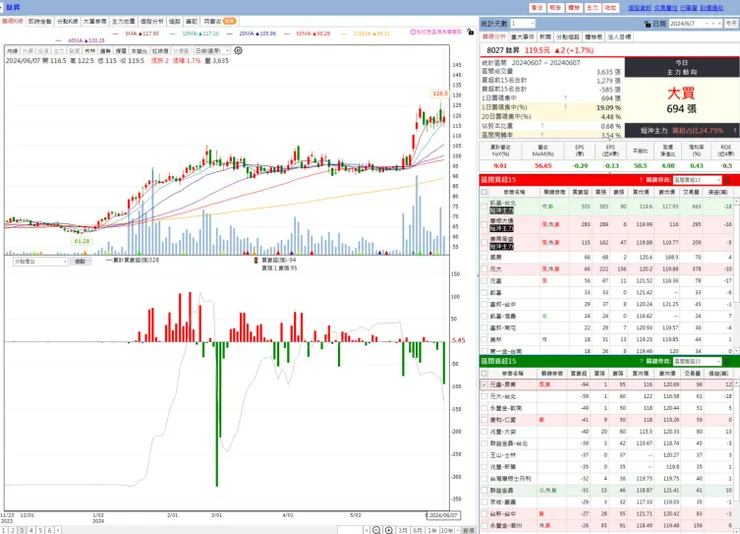Open help icon beside 1日籌碼集中 value 694

click(565, 98)
